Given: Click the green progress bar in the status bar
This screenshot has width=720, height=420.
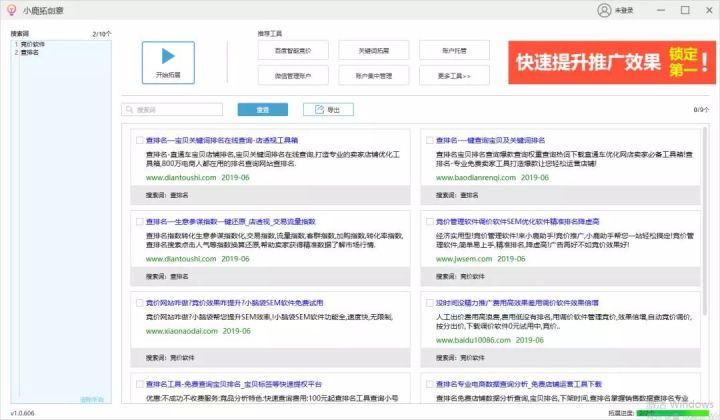Looking at the screenshot, I should (673, 413).
